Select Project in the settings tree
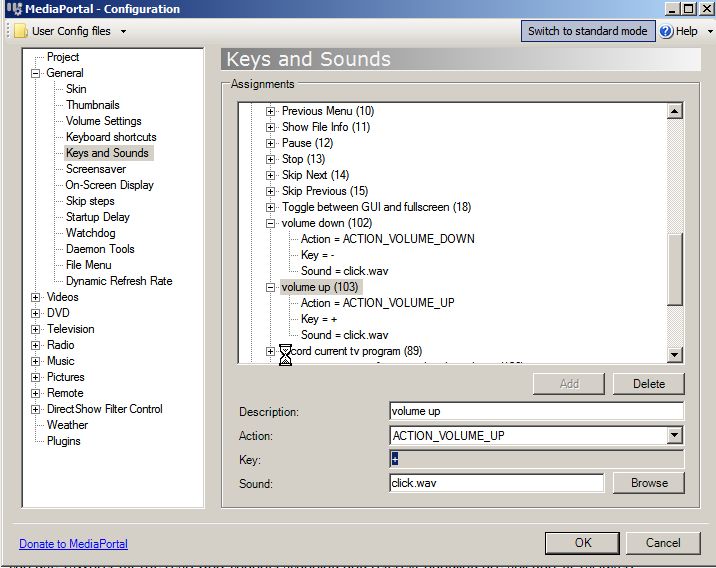 [63, 57]
